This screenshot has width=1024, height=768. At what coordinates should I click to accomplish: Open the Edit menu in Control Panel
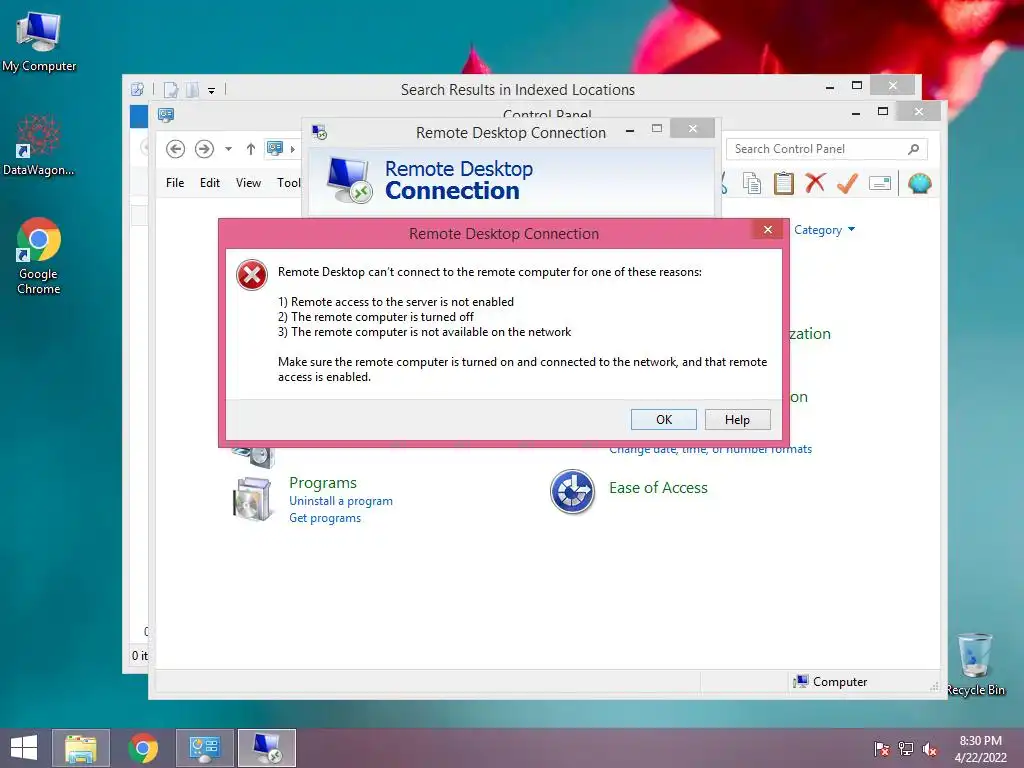(x=210, y=183)
